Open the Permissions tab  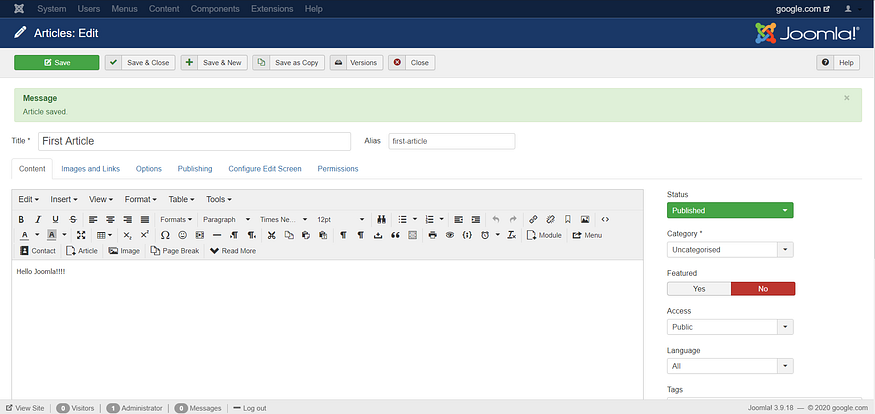pyautogui.click(x=338, y=169)
